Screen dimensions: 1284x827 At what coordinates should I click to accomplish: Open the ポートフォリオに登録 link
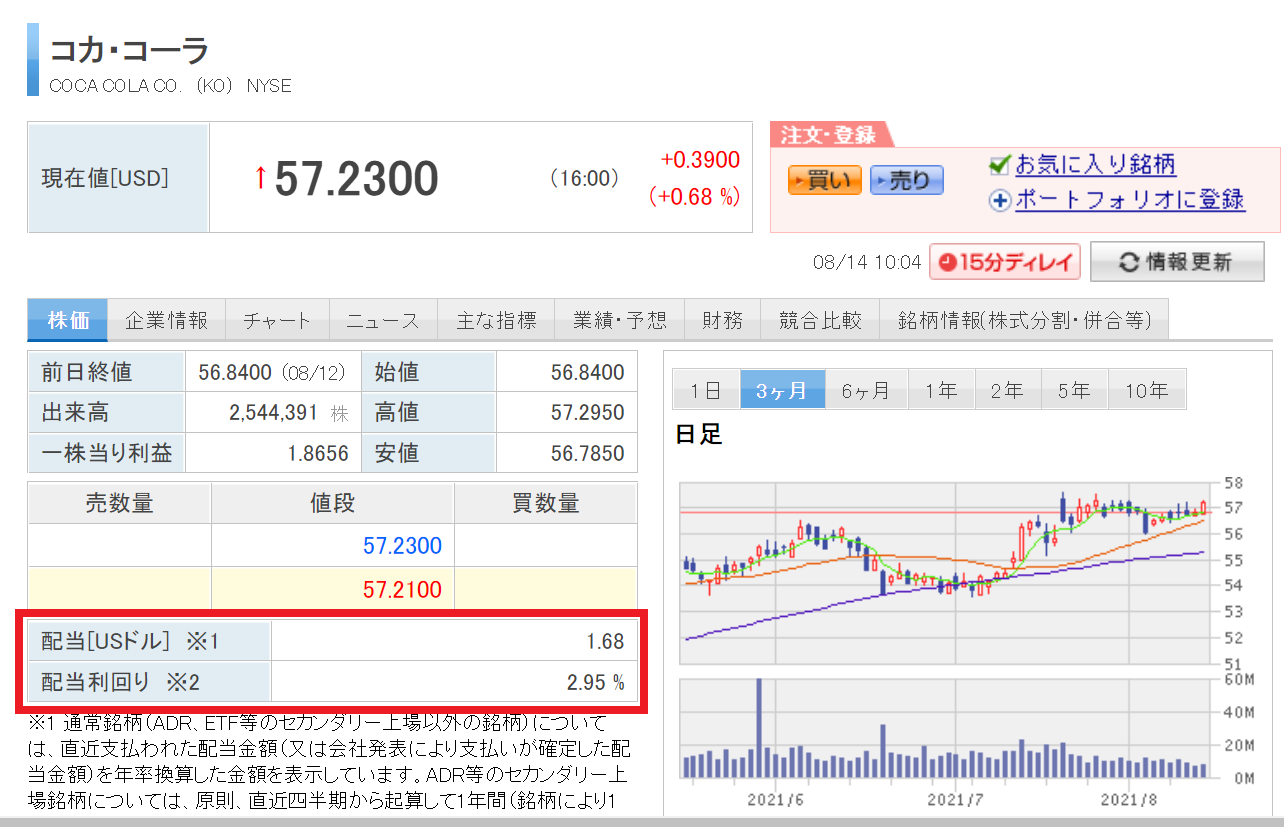(x=1130, y=200)
